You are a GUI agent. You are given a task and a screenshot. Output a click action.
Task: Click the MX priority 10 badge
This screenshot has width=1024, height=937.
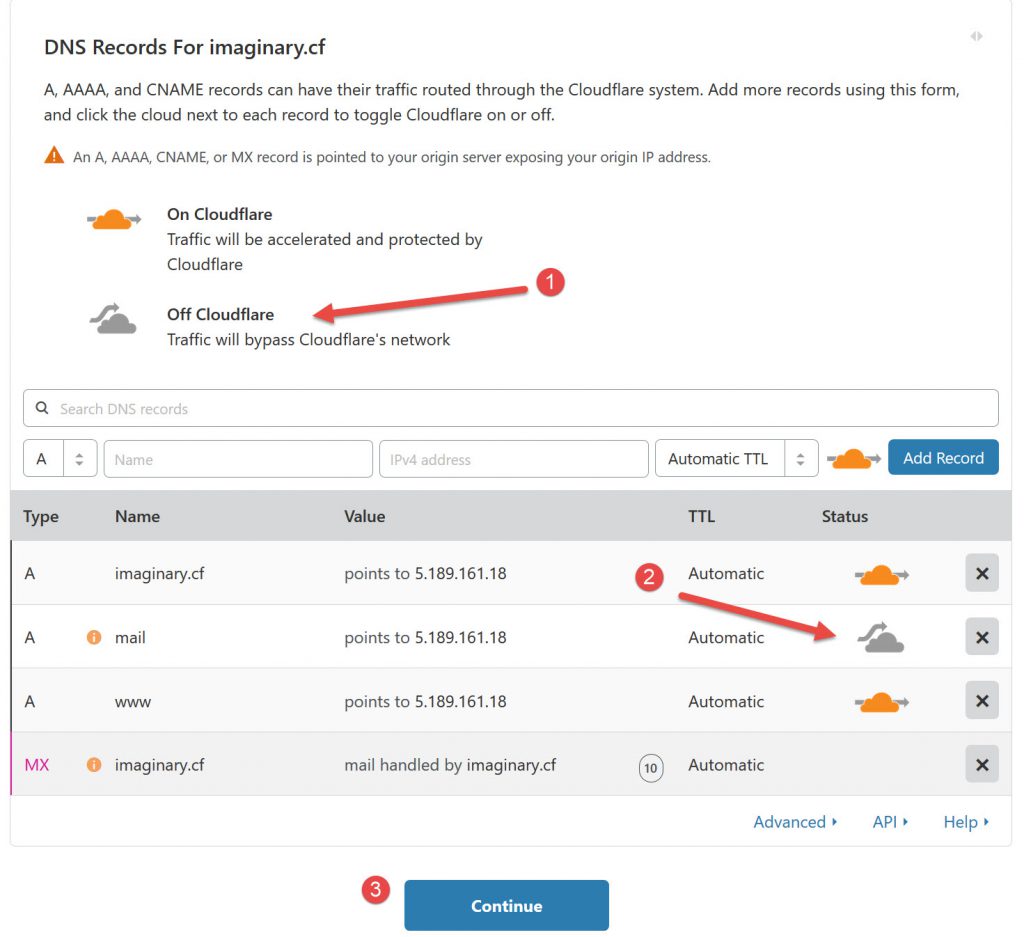coord(651,768)
